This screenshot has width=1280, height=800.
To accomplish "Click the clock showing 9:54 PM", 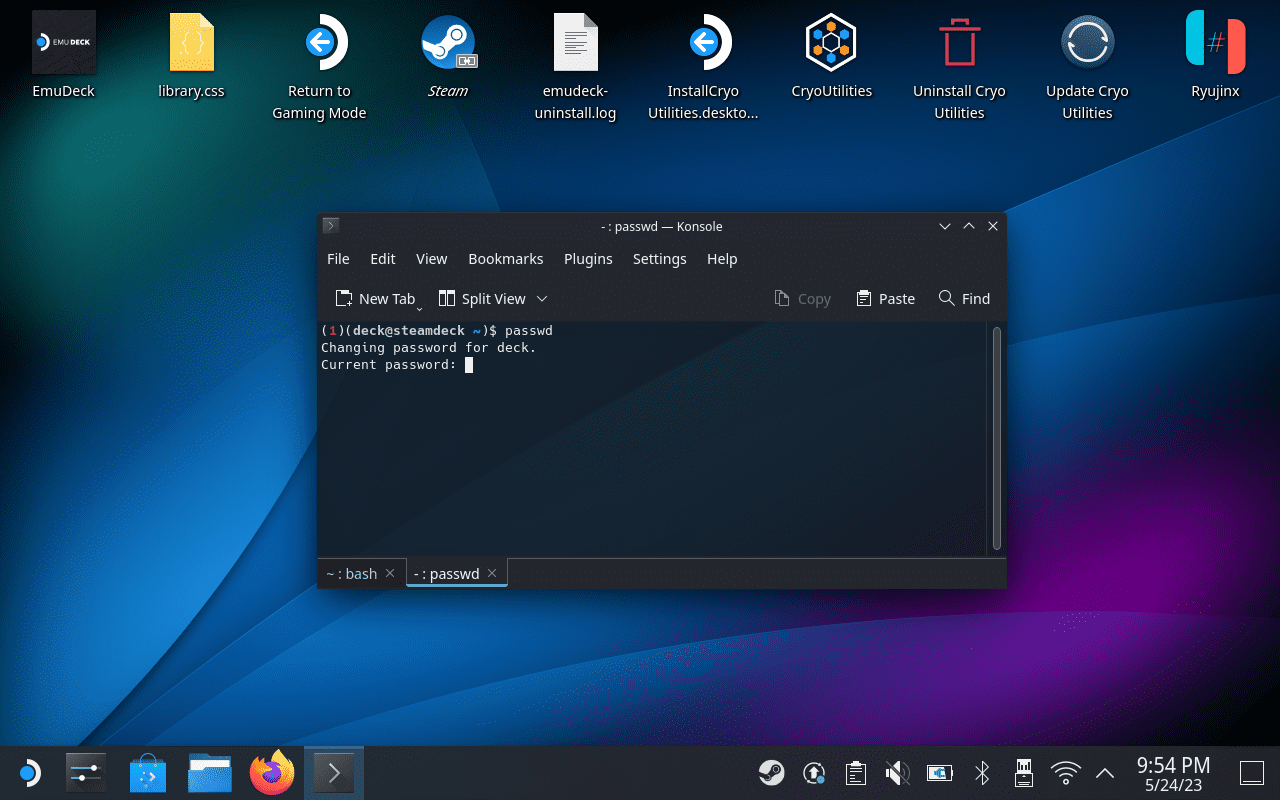I will (1174, 766).
